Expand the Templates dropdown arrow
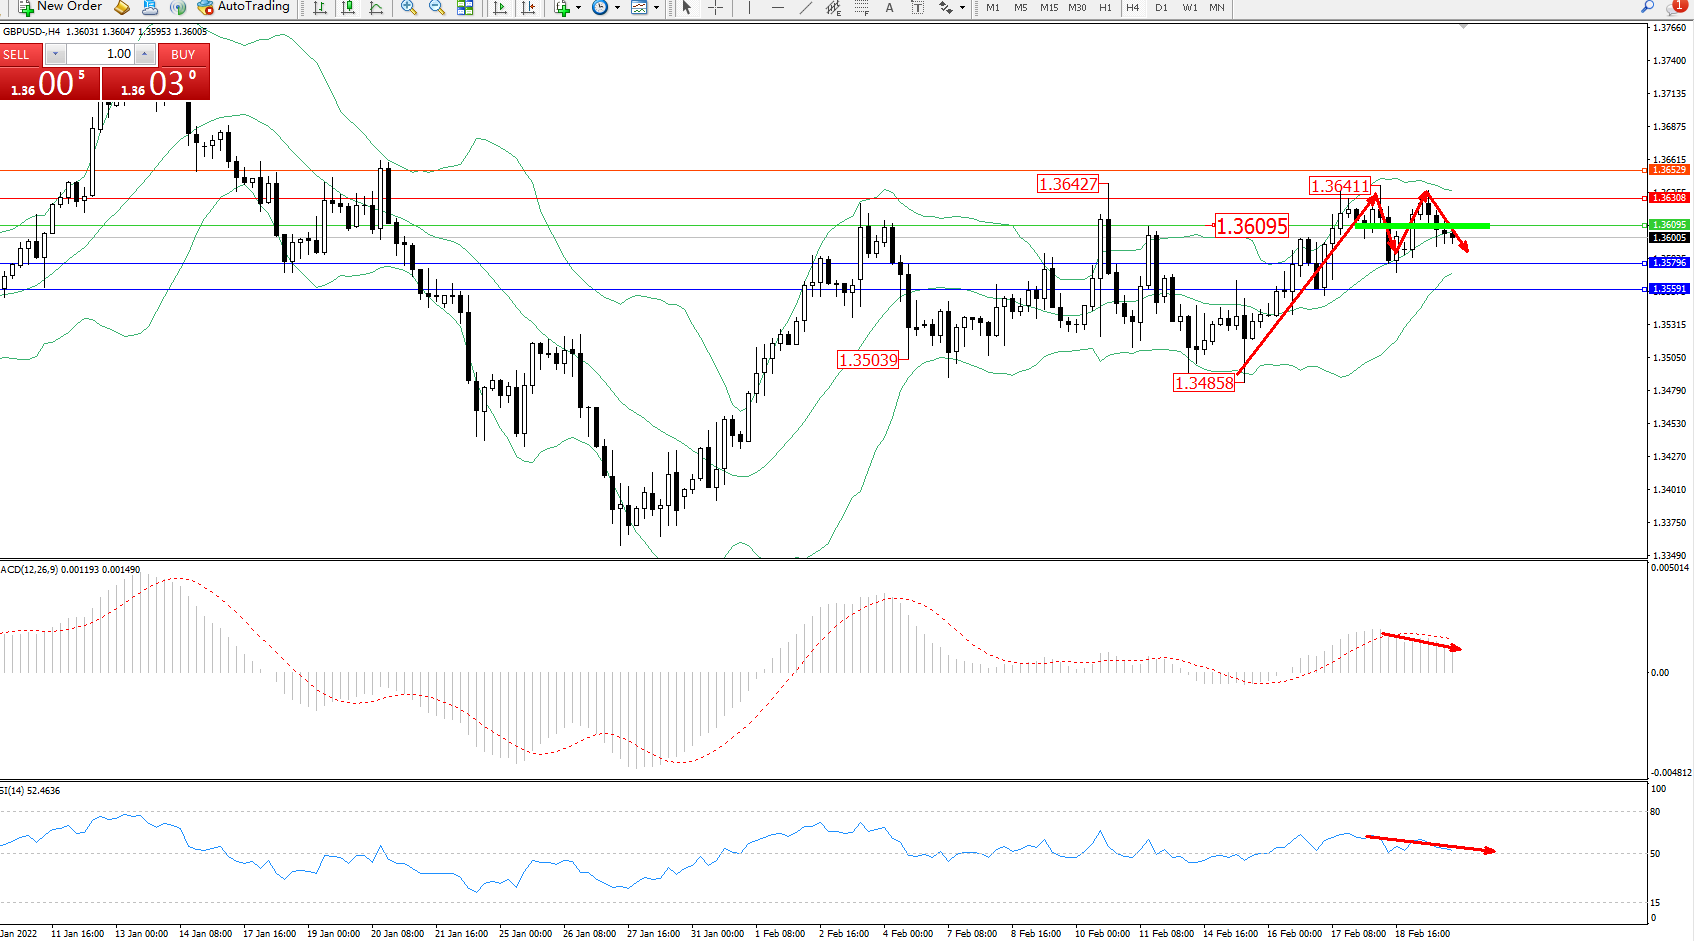 (x=656, y=8)
